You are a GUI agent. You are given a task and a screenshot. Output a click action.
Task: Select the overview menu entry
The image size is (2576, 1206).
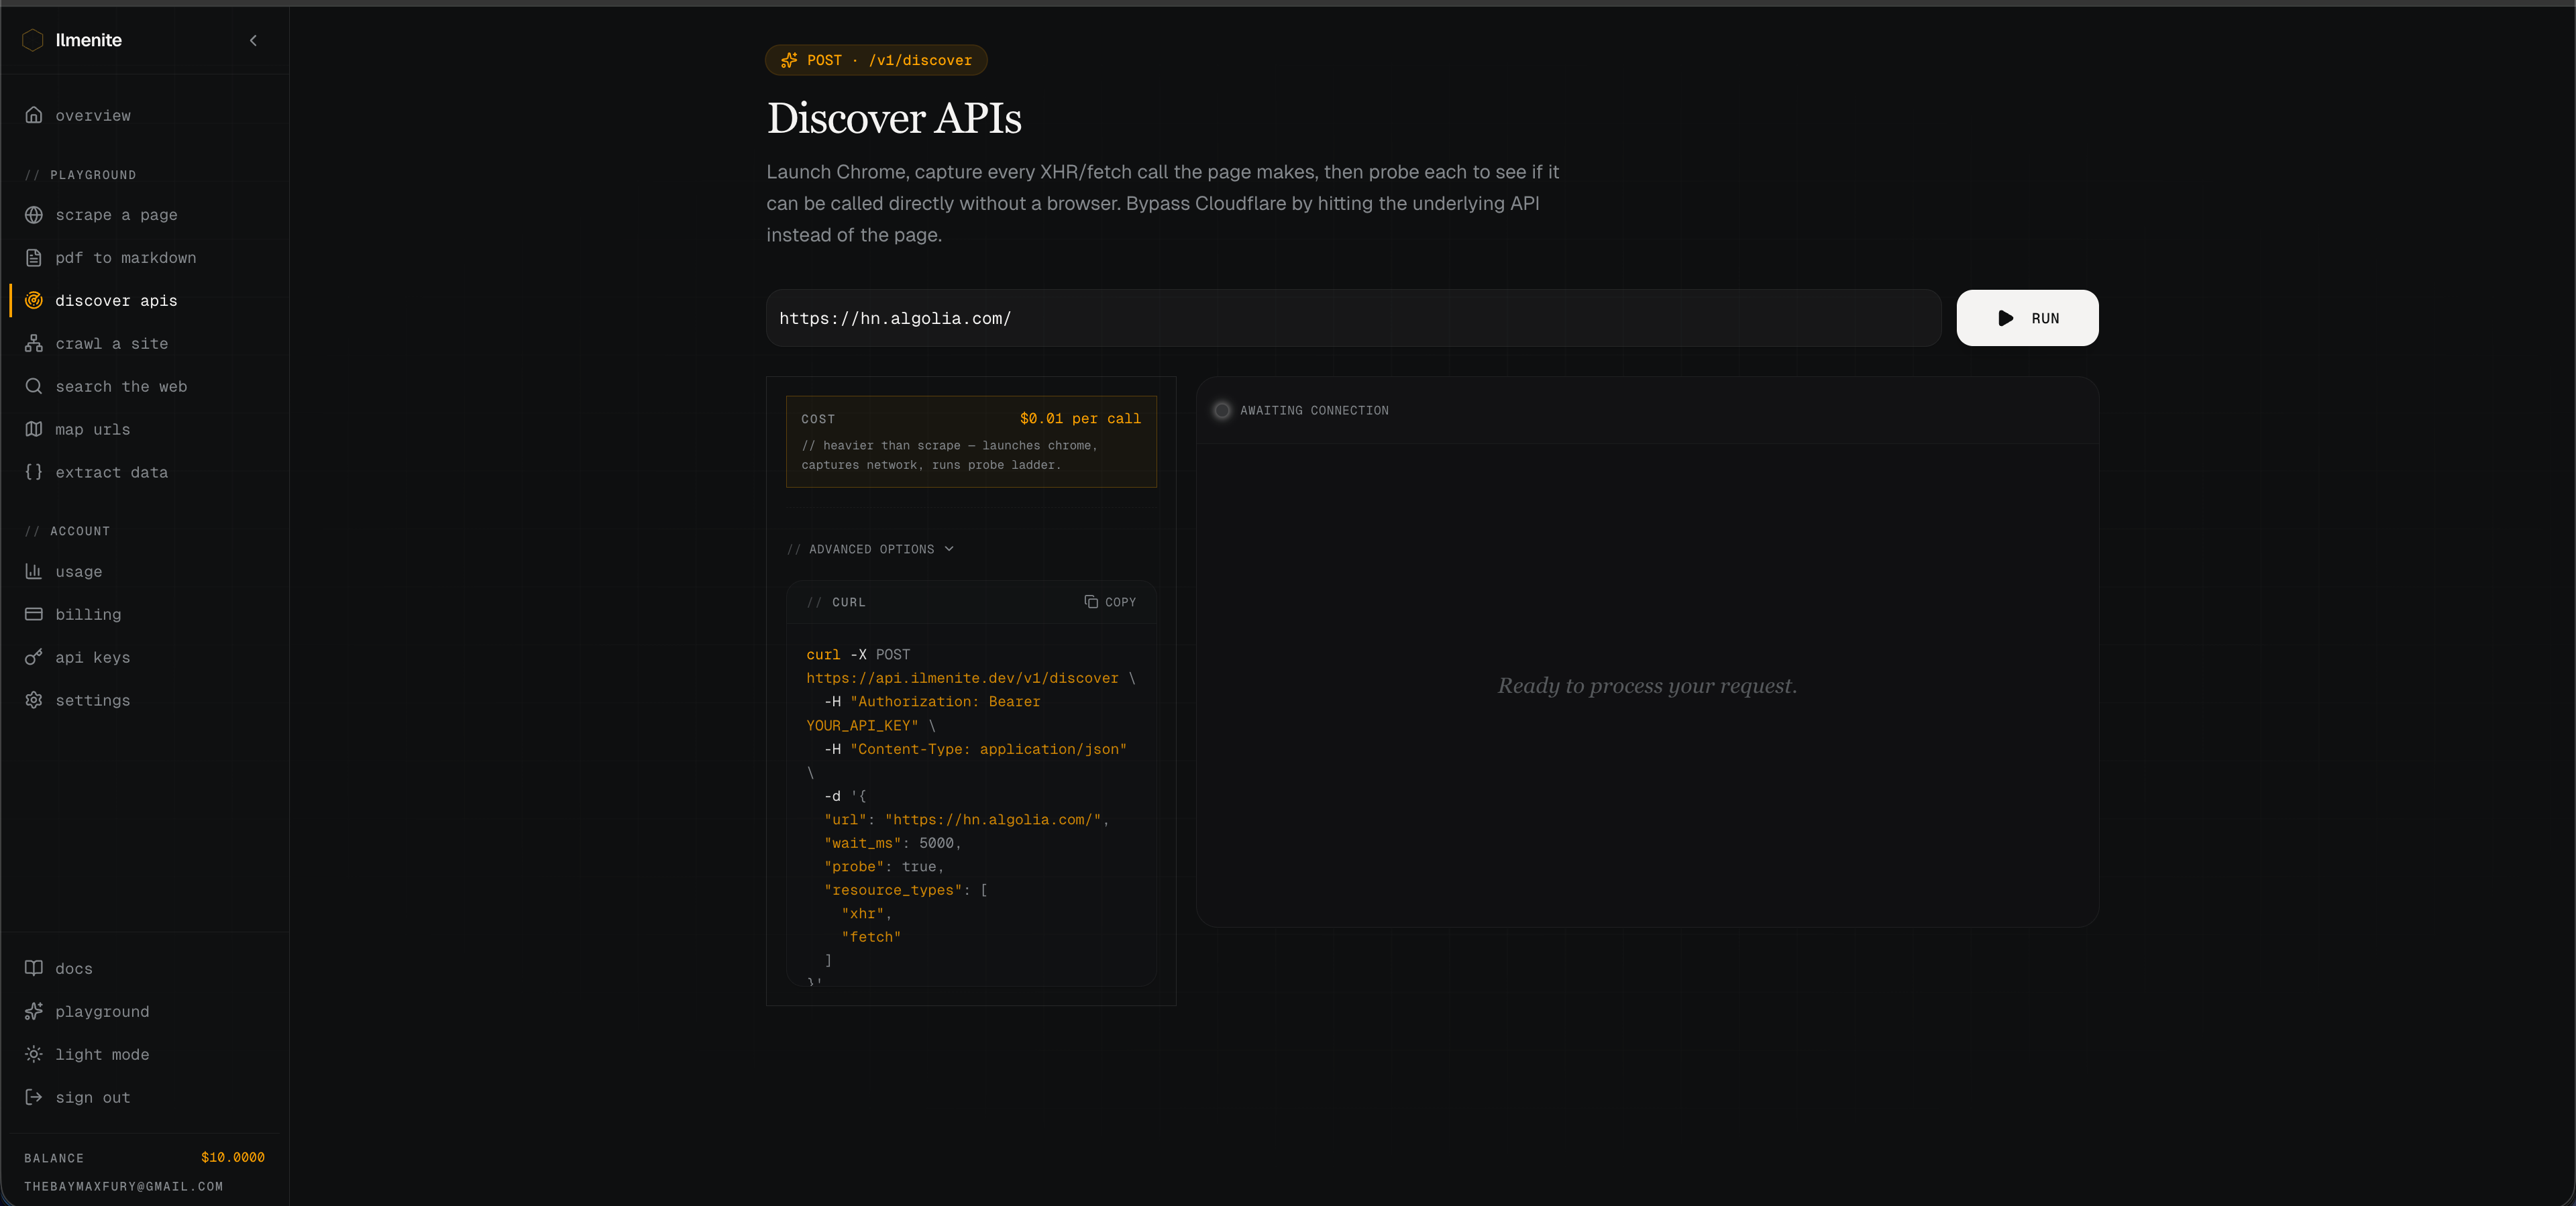click(x=92, y=115)
